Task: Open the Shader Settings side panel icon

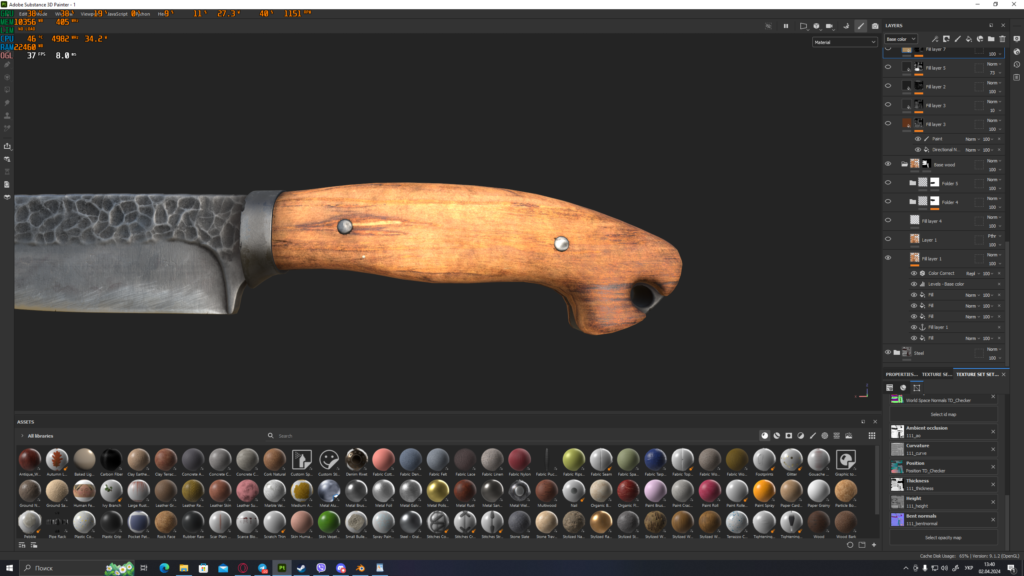Action: point(1017,52)
